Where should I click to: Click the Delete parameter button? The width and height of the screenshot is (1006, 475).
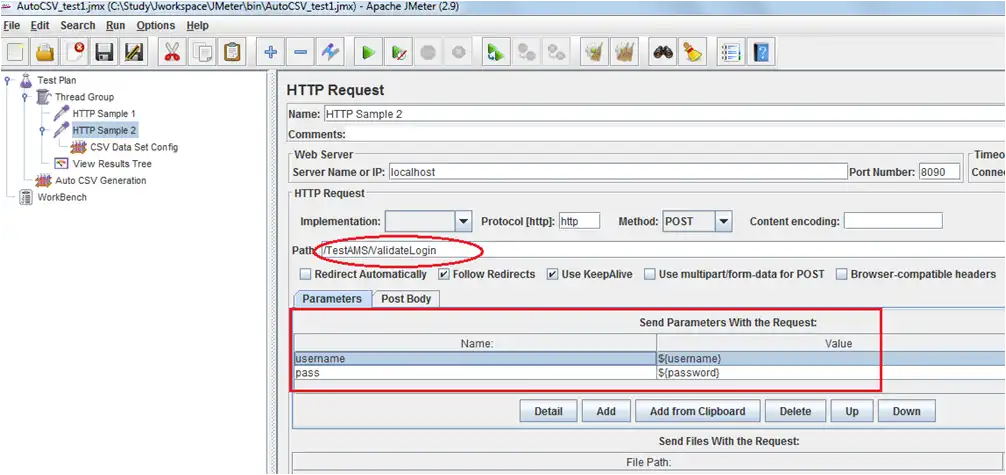[795, 411]
